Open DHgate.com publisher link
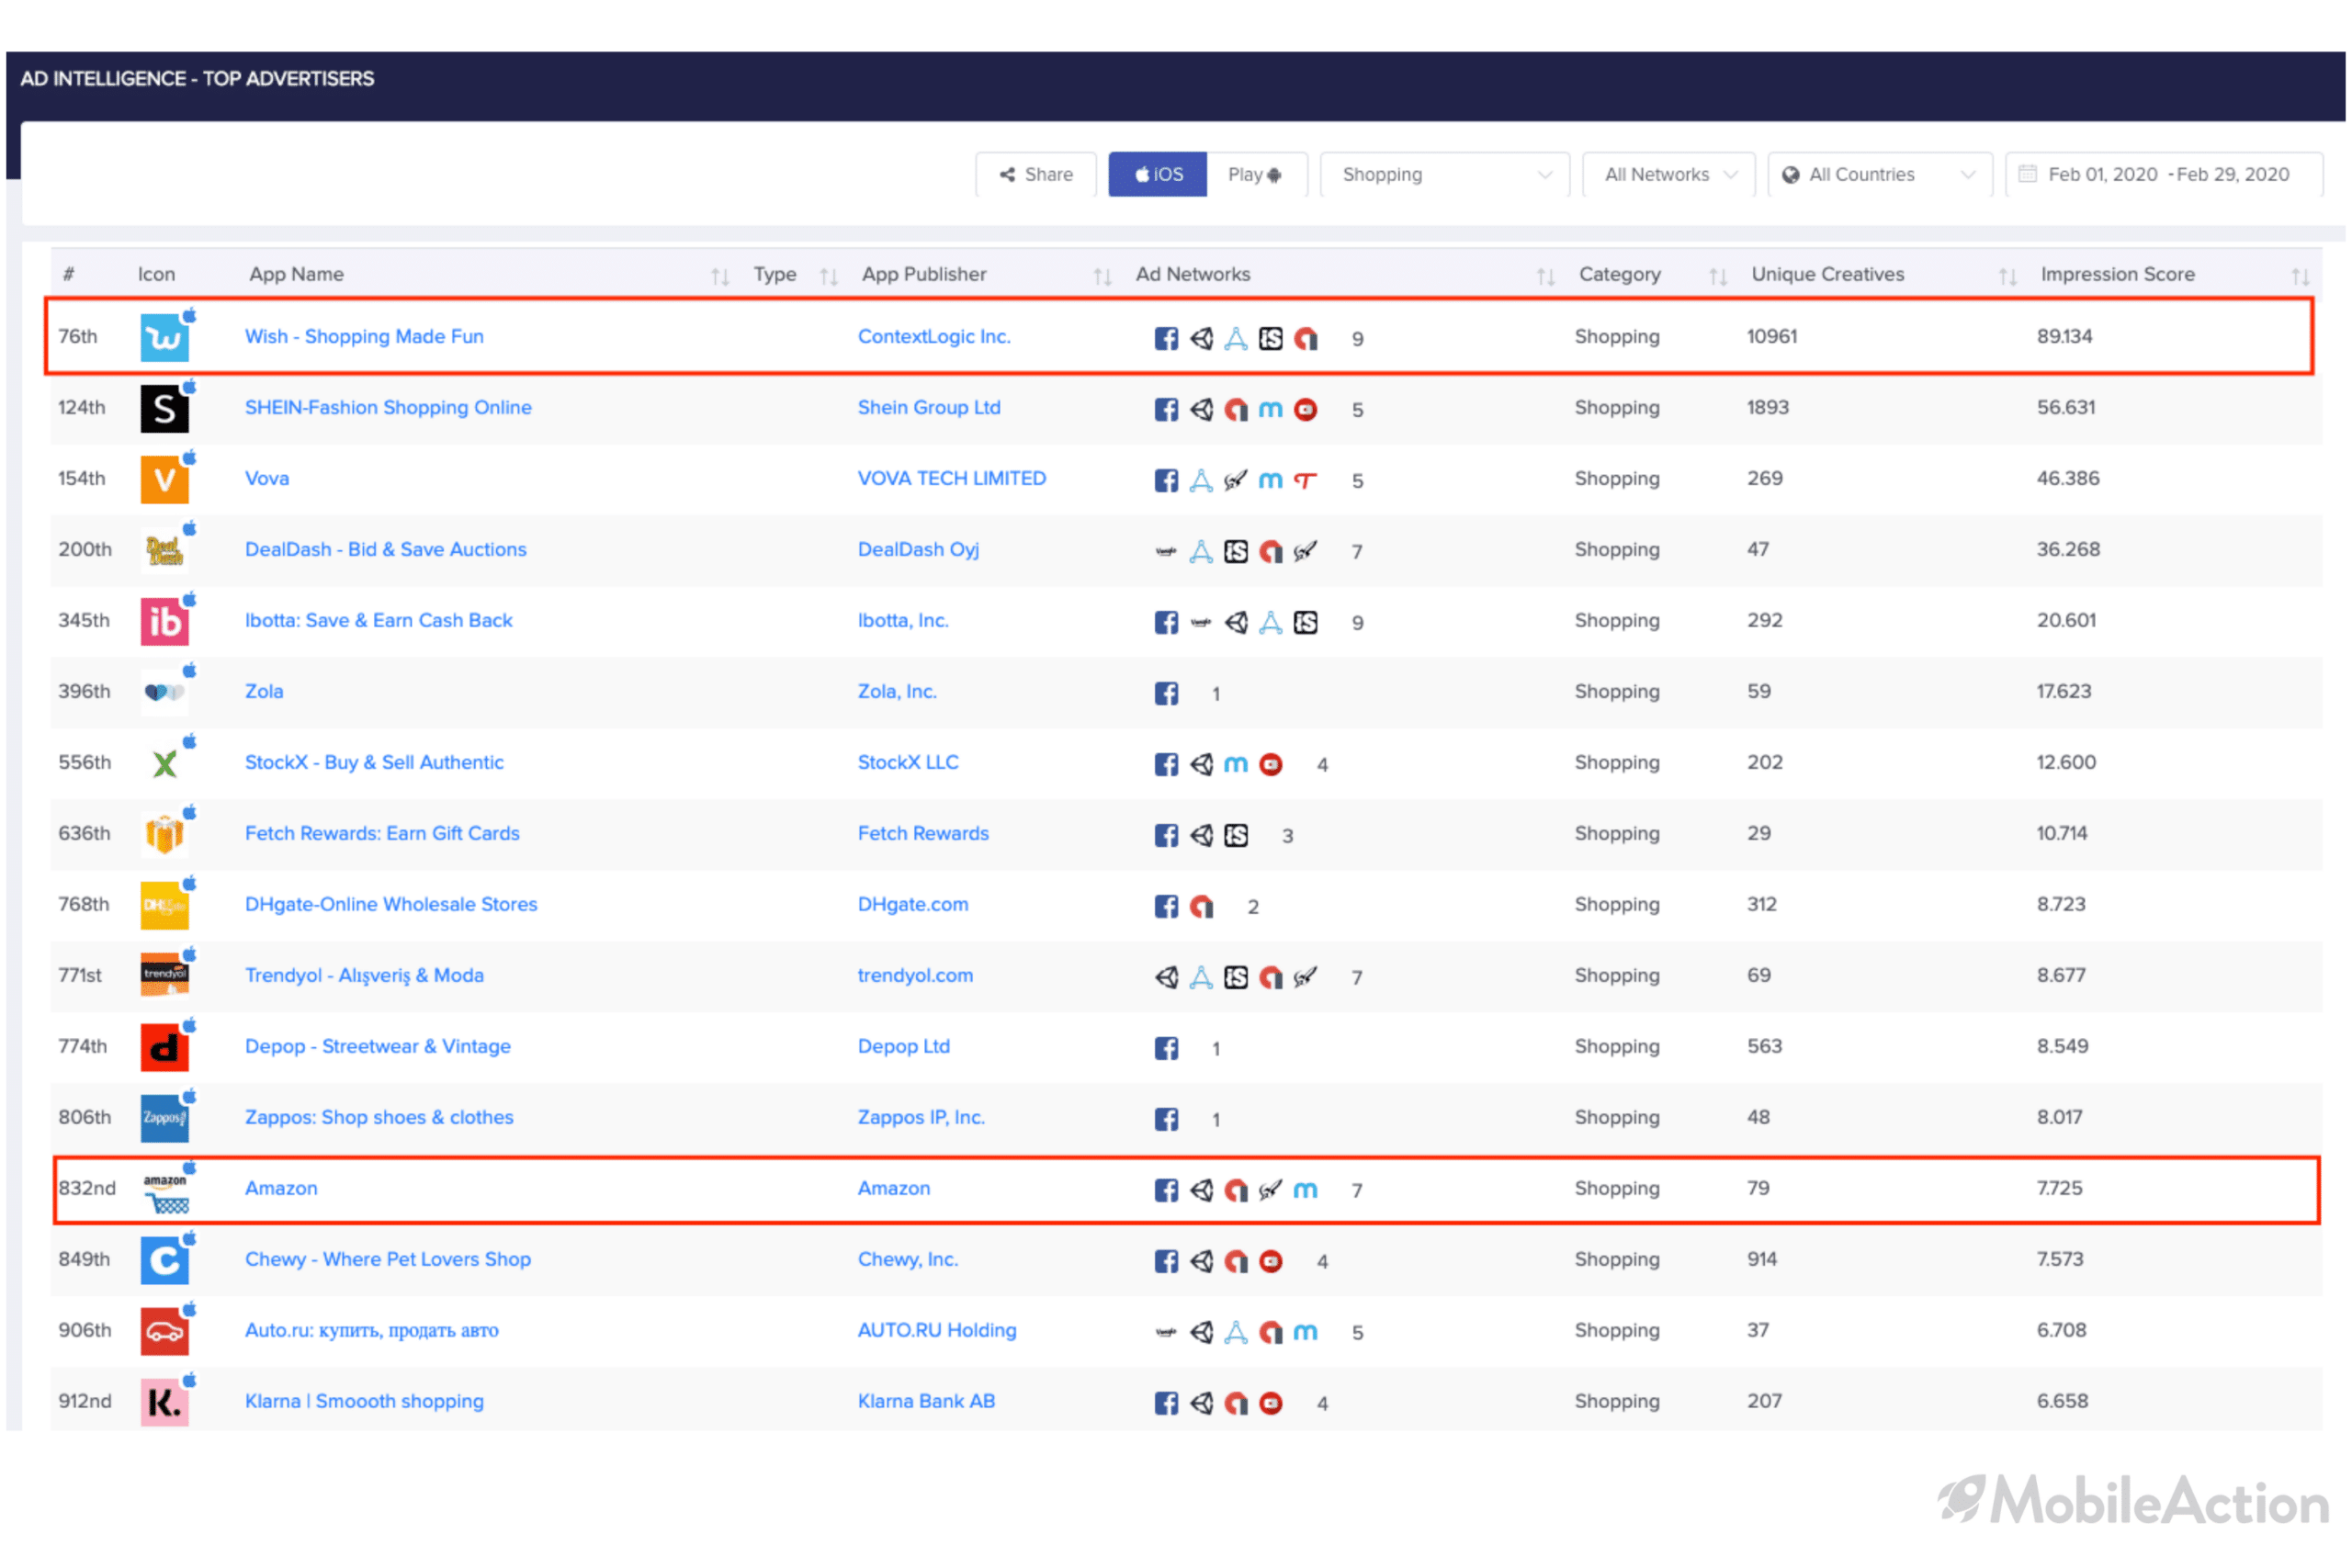 pyautogui.click(x=913, y=905)
